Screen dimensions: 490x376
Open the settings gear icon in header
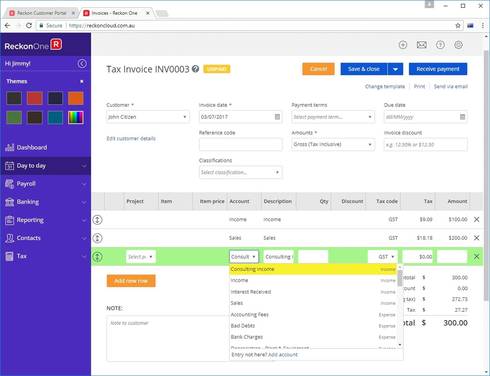[x=458, y=45]
